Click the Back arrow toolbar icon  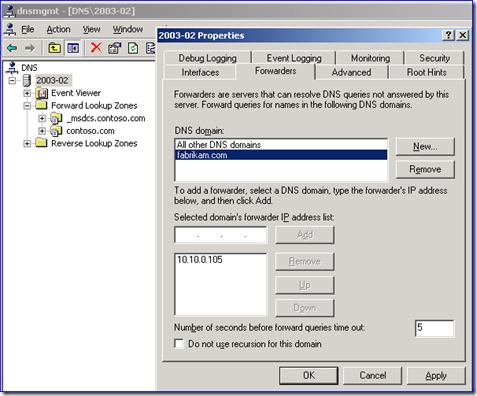(12, 48)
